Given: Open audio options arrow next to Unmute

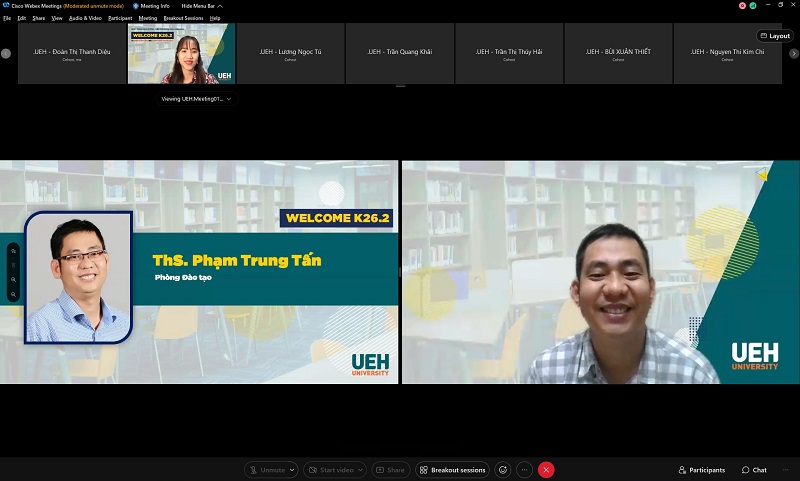Looking at the screenshot, I should (292, 470).
